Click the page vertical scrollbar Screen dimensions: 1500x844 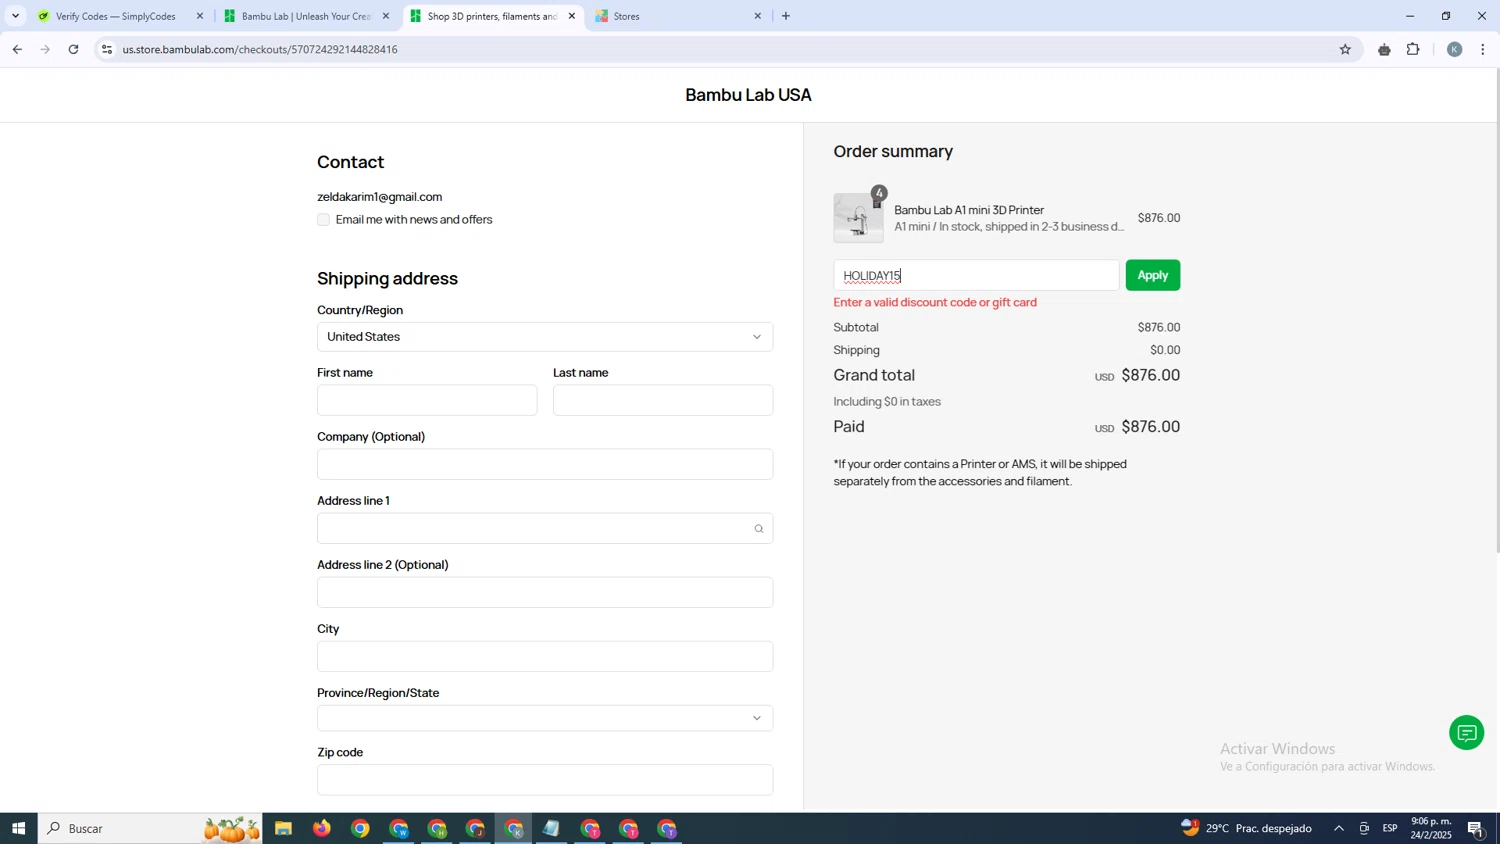1496,310
